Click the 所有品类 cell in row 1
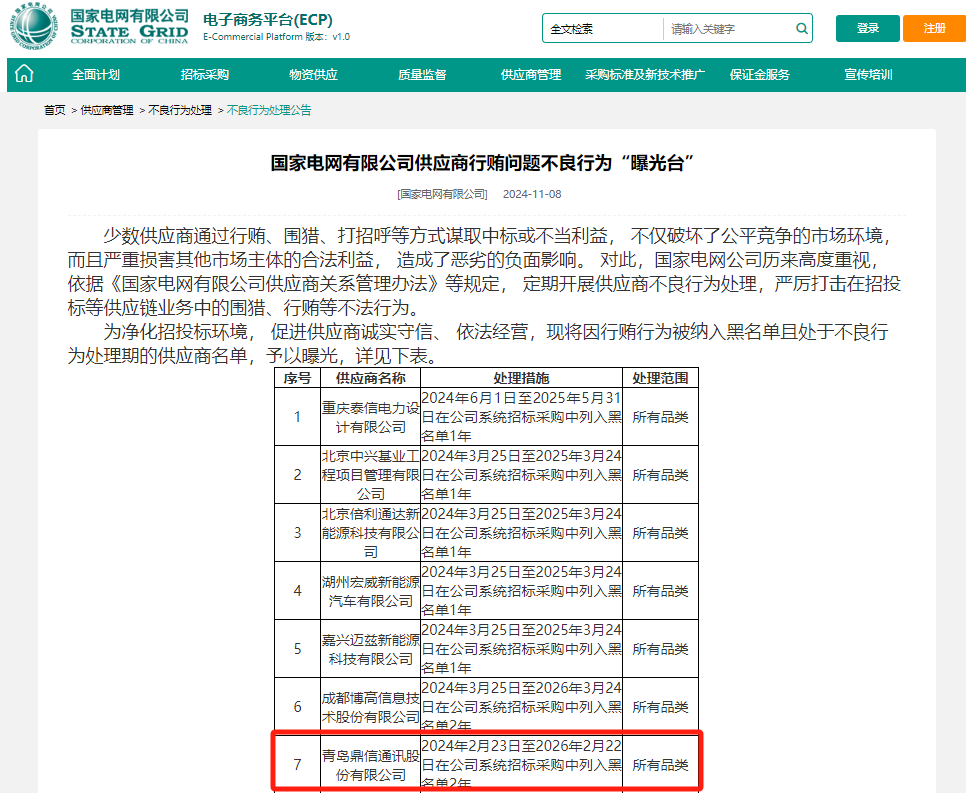The height and width of the screenshot is (793, 966). click(x=660, y=417)
